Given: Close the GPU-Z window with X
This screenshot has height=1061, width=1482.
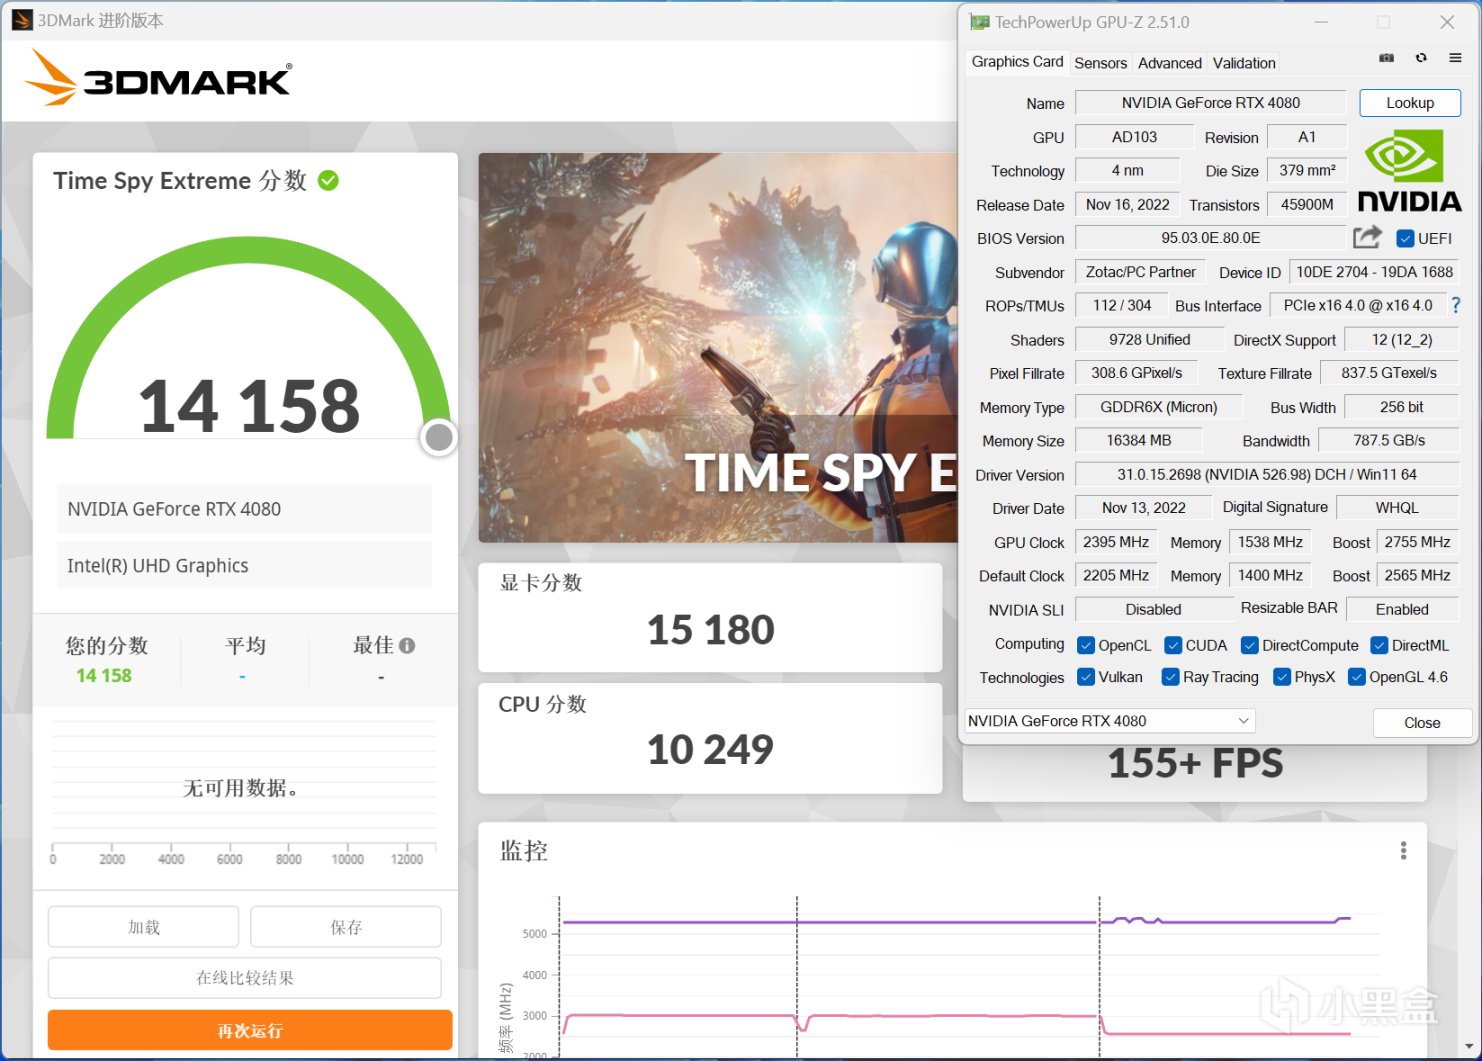Looking at the screenshot, I should tap(1447, 22).
